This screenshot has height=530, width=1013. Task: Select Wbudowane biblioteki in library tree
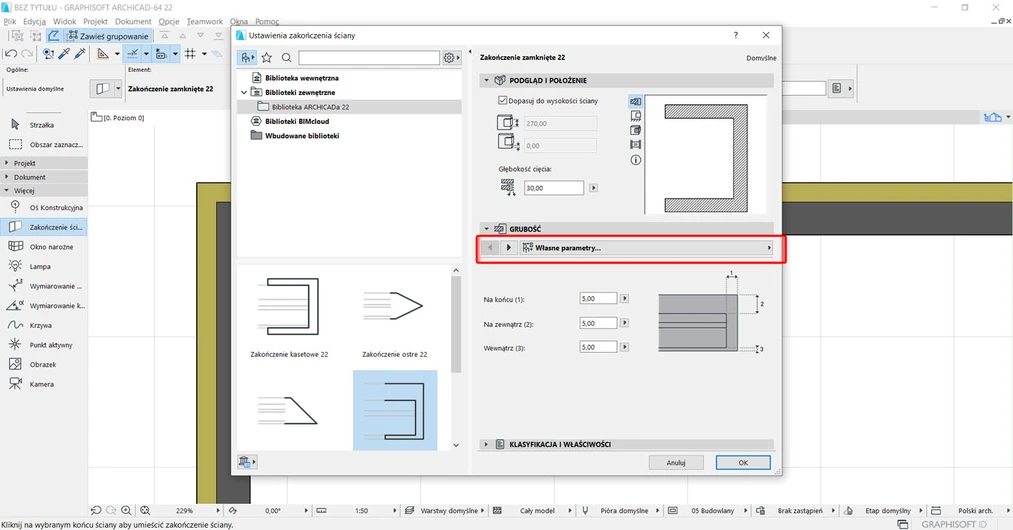click(x=302, y=136)
